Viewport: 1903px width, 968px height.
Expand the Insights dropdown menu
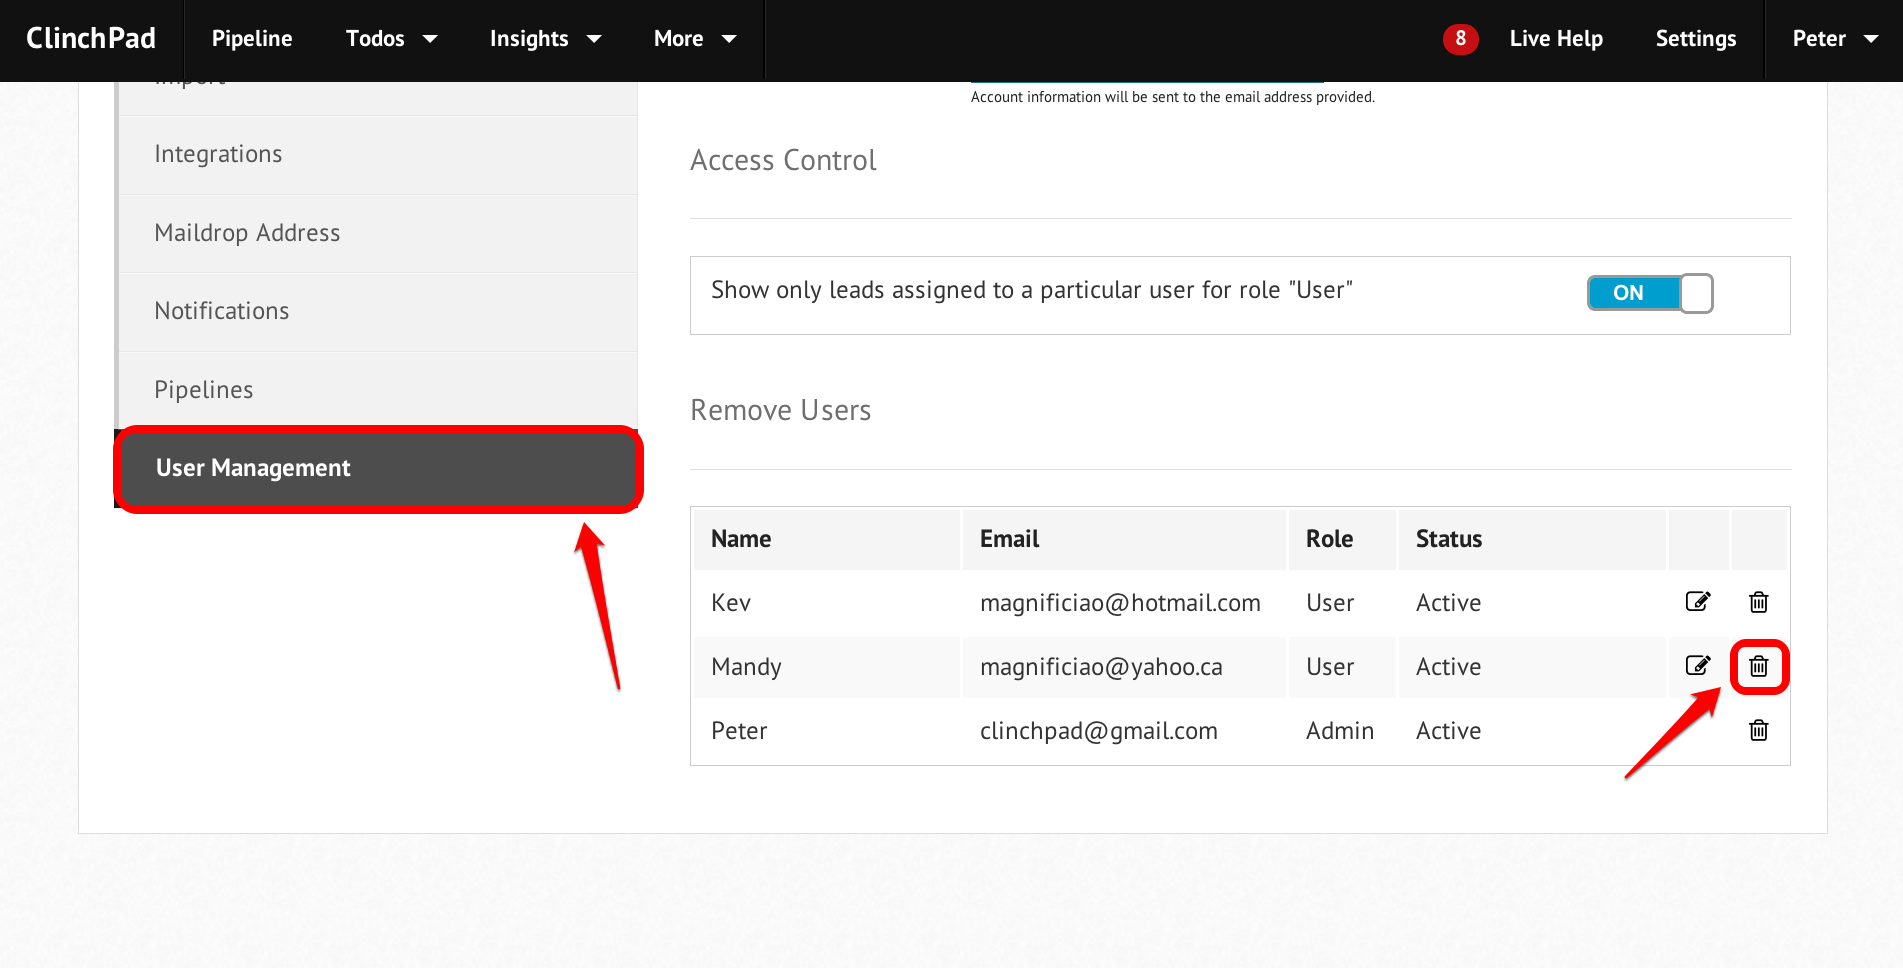(546, 39)
